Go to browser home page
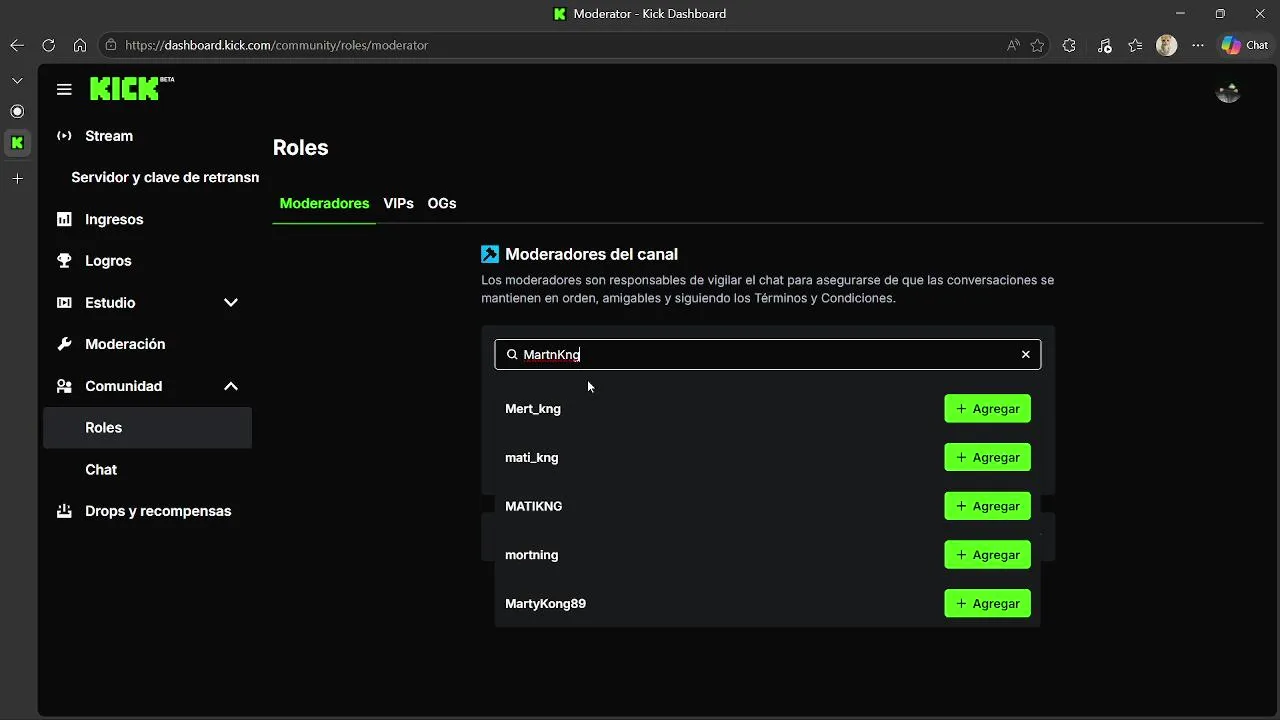Viewport: 1280px width, 720px height. 80,45
